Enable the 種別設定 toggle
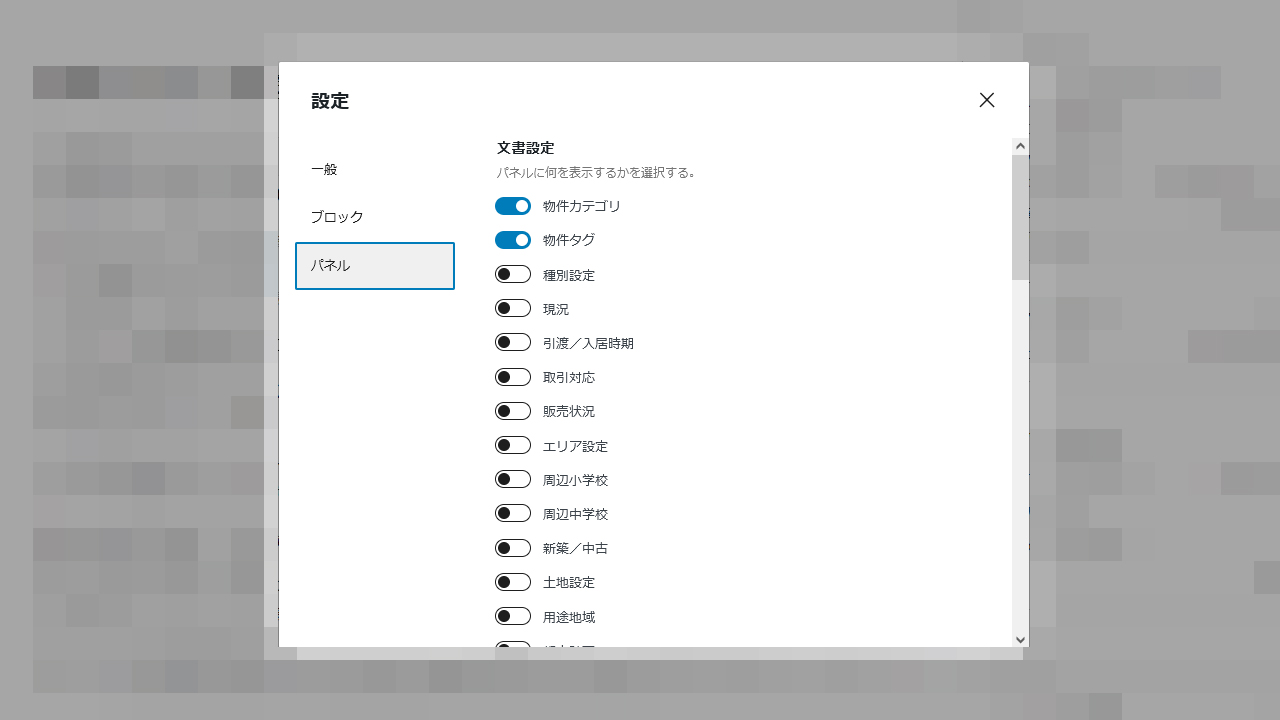 pos(513,274)
